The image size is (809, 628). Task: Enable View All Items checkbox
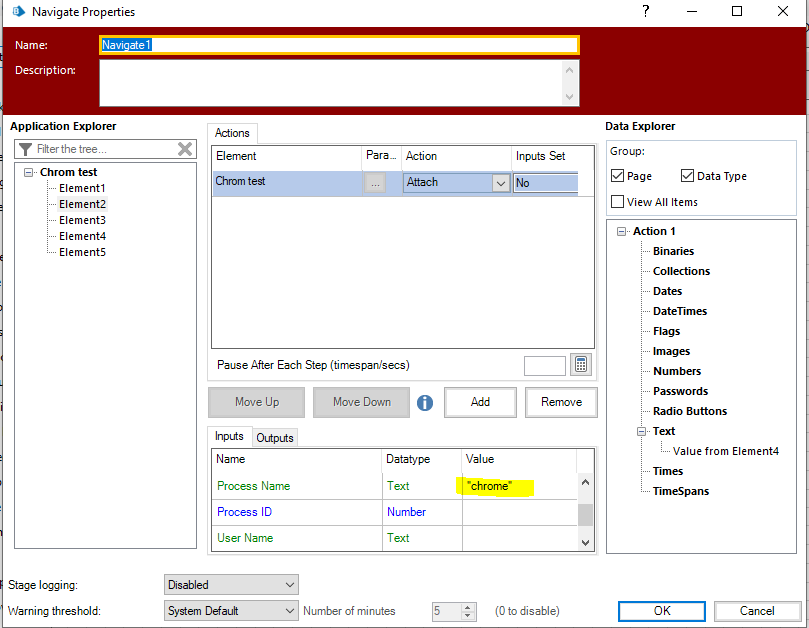click(x=618, y=202)
